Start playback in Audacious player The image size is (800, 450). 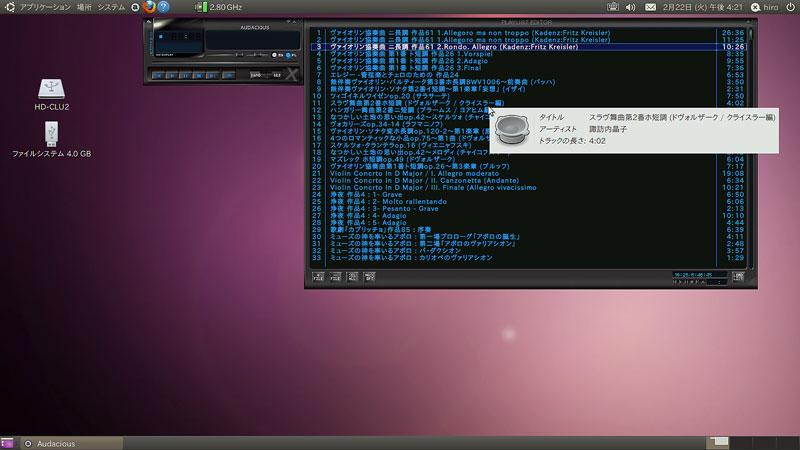pyautogui.click(x=172, y=76)
